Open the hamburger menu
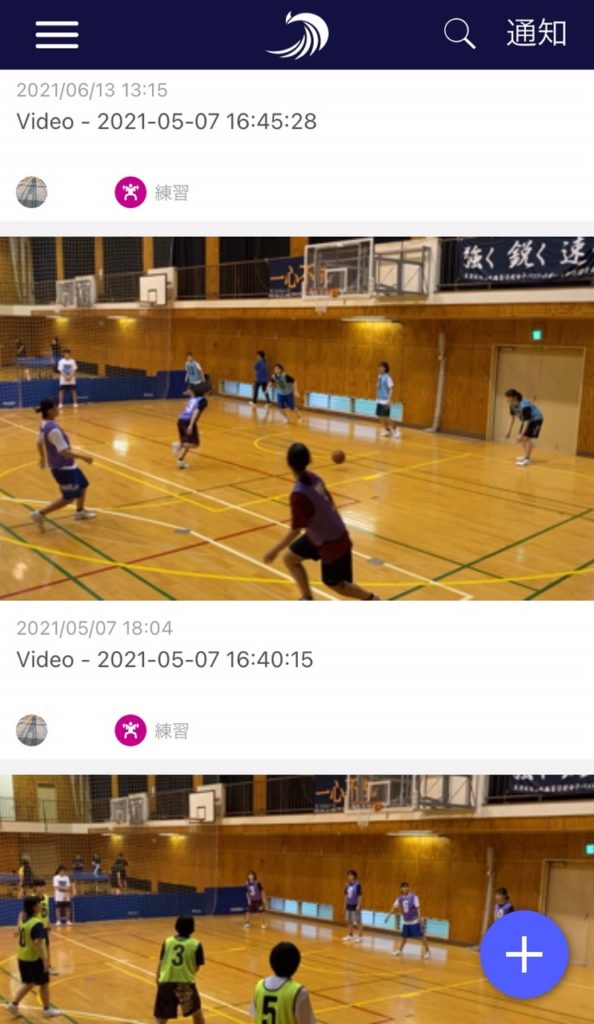 click(57, 35)
